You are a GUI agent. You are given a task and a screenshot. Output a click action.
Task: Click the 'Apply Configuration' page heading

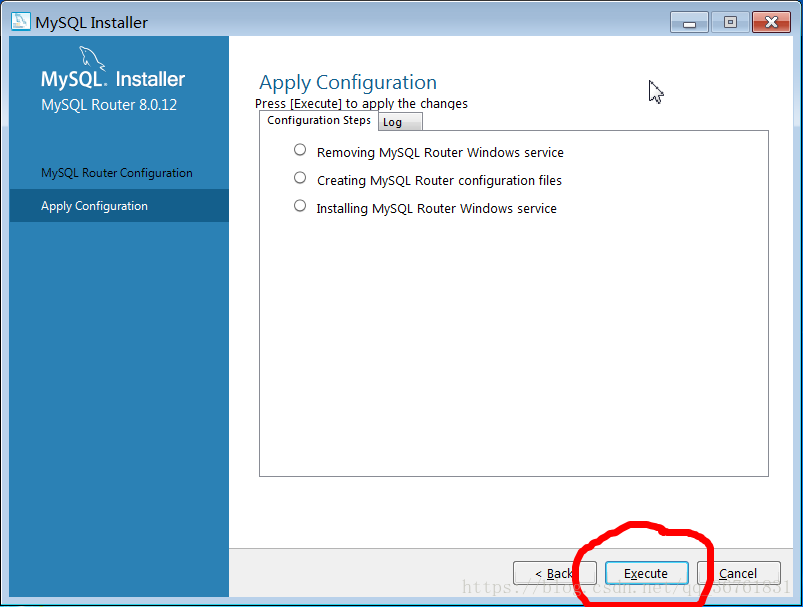pyautogui.click(x=348, y=83)
